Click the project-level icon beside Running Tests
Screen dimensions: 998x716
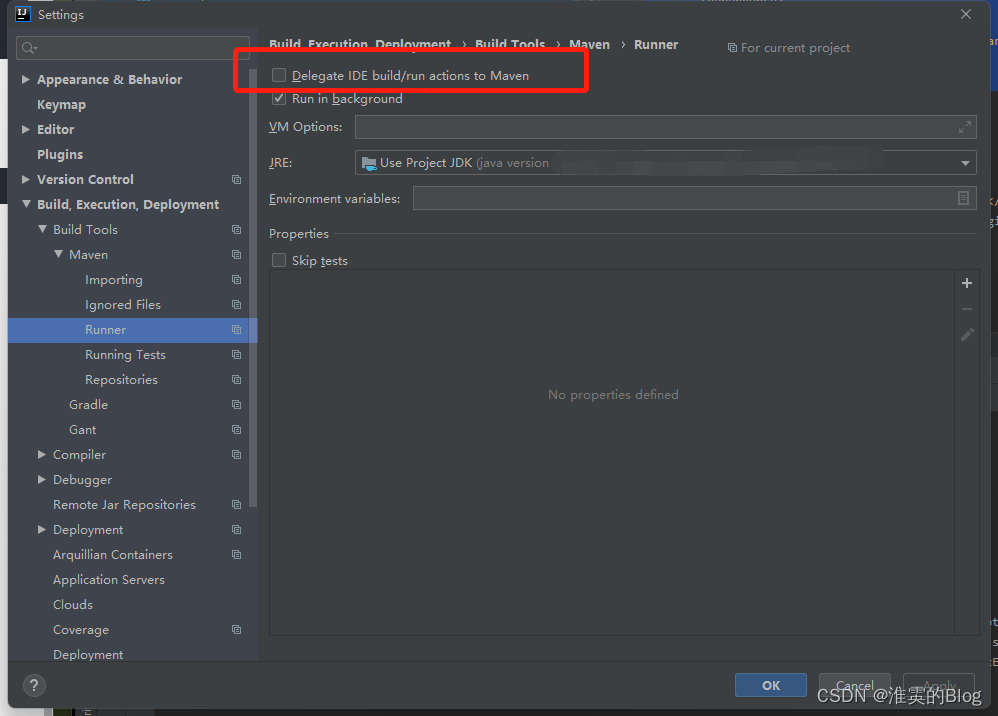point(236,354)
